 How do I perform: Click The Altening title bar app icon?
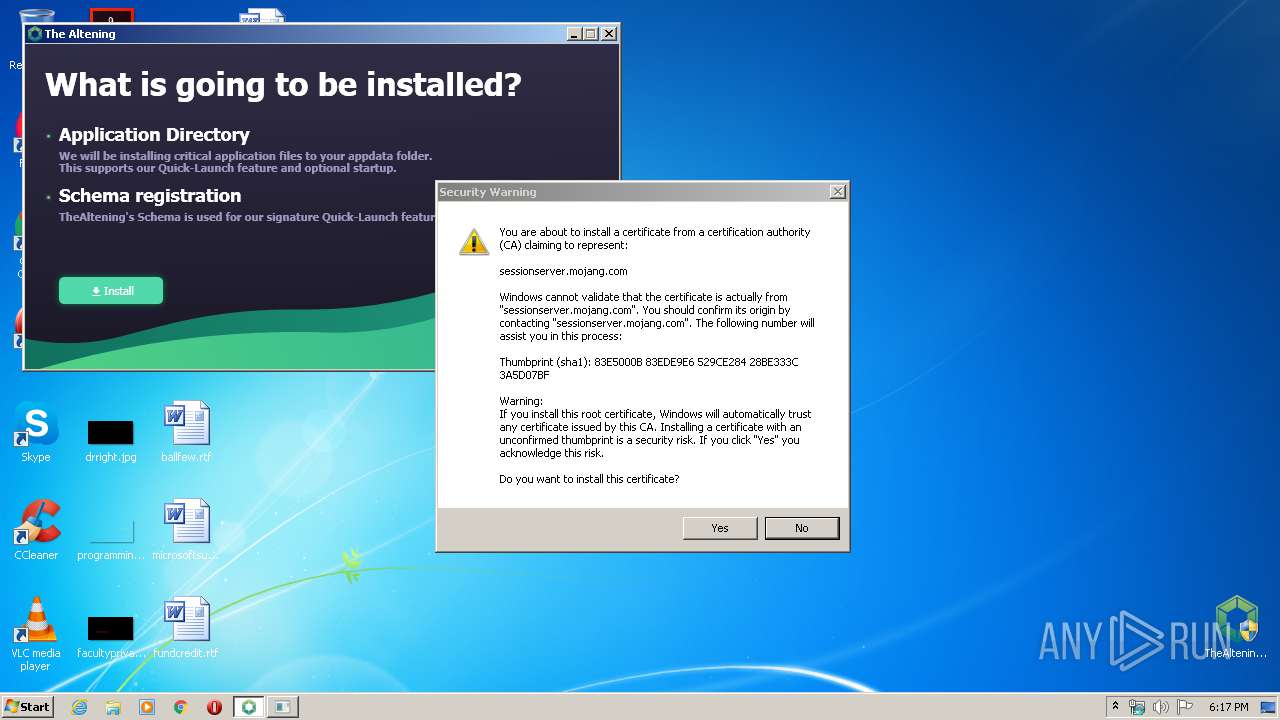(x=35, y=34)
